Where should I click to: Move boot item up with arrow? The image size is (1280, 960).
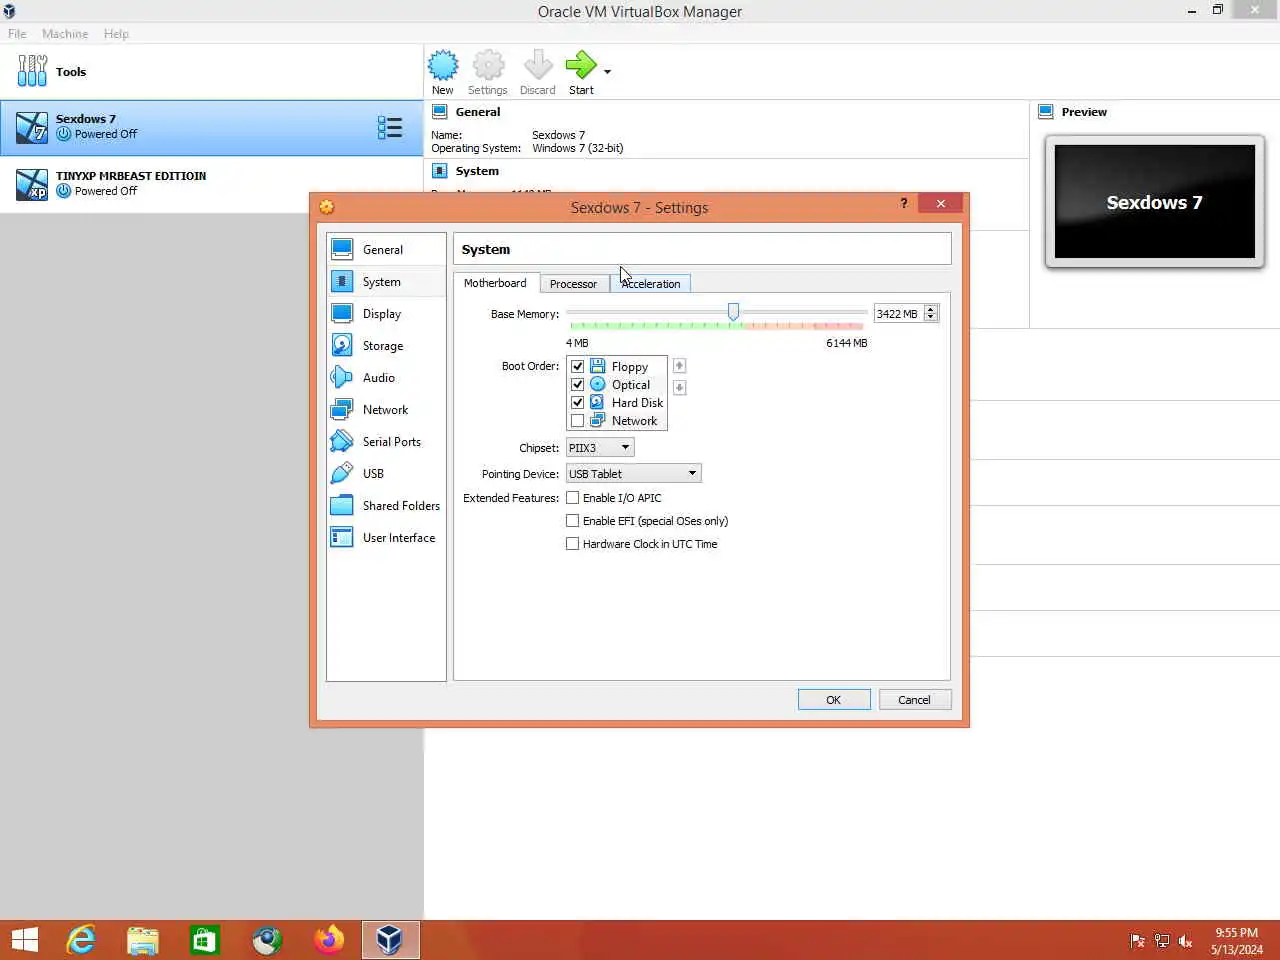[x=679, y=366]
